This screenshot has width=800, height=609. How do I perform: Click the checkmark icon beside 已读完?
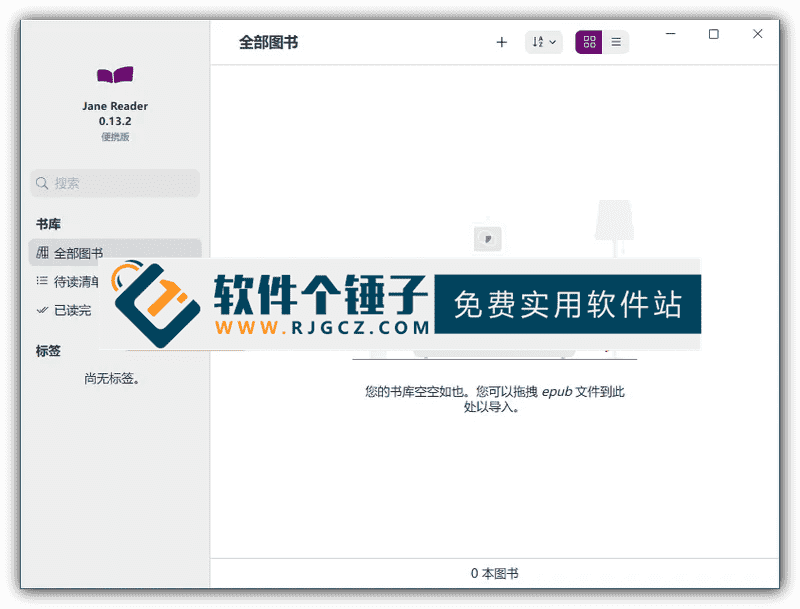pyautogui.click(x=41, y=308)
